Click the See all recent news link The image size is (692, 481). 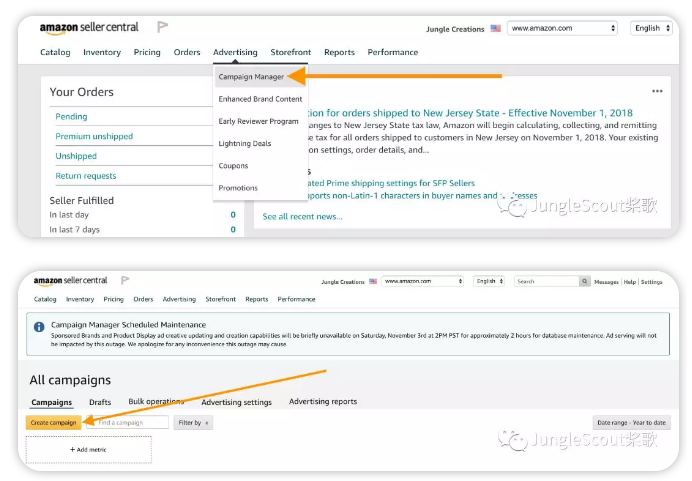(x=302, y=216)
